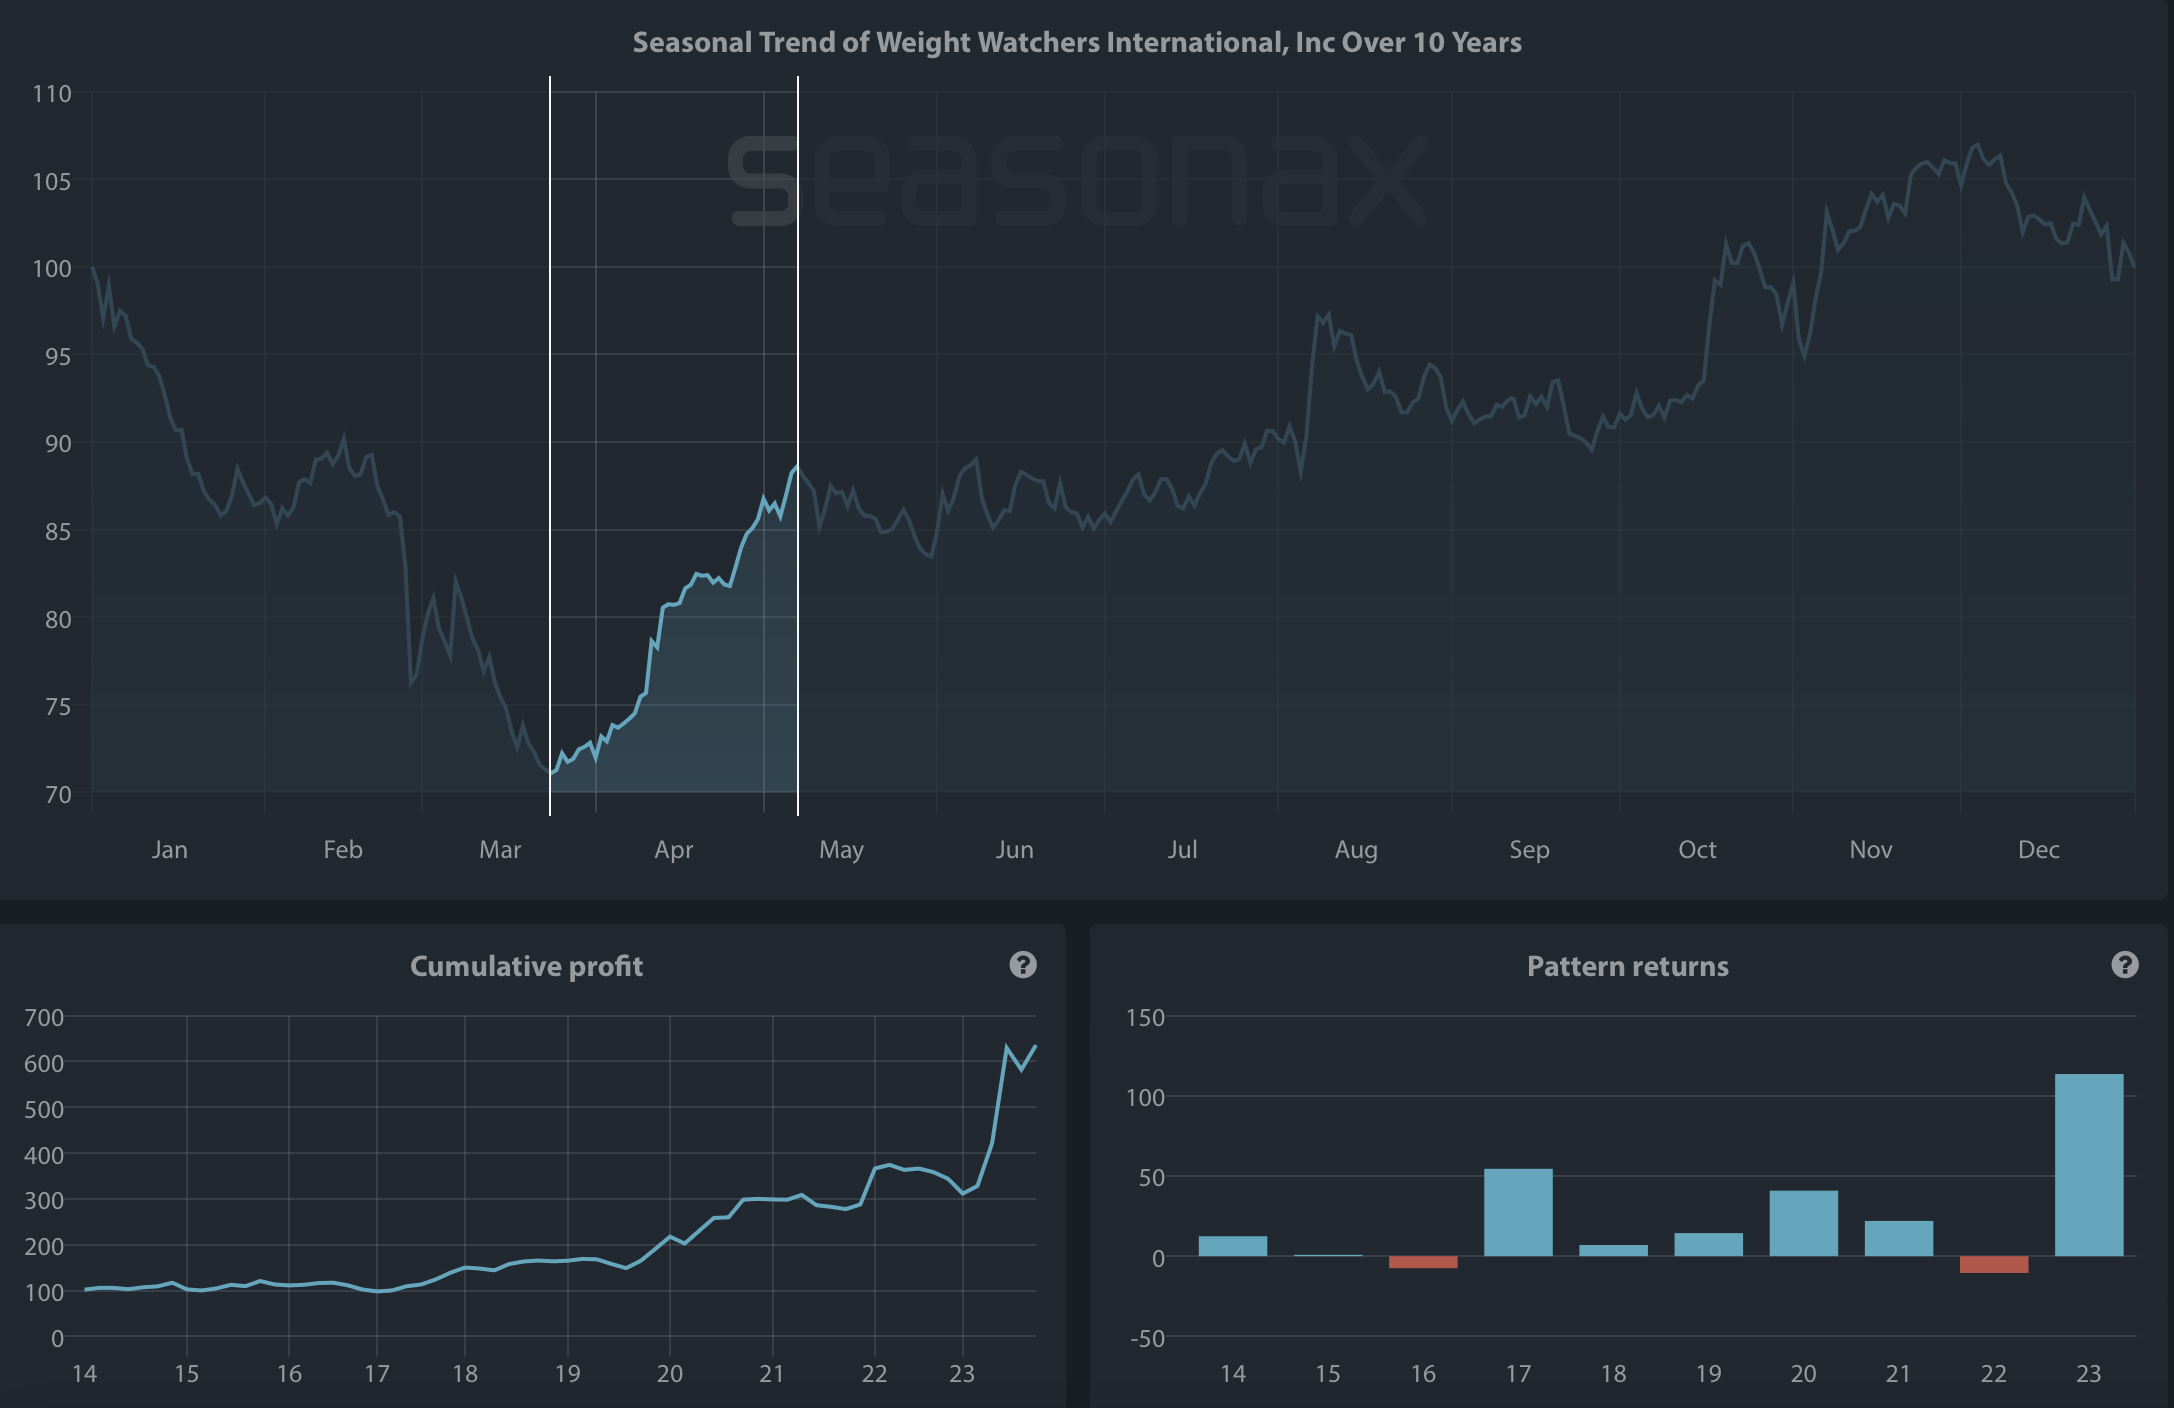Click the 'Cumulative profit' chart title
Viewport: 2174px width, 1408px height.
coord(527,966)
